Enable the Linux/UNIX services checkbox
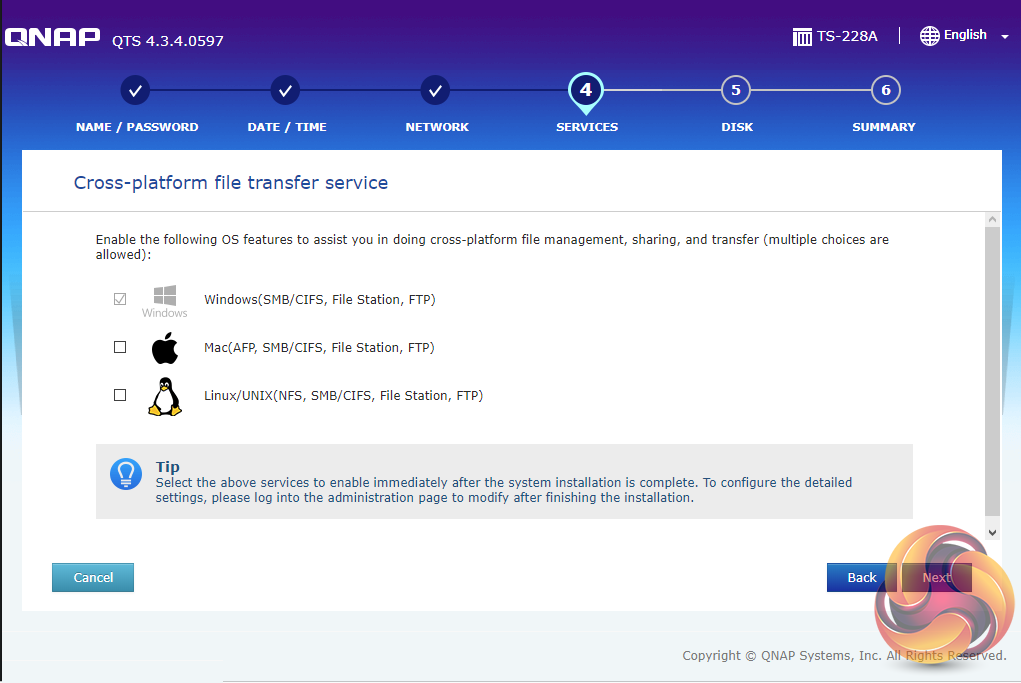This screenshot has height=683, width=1021. click(120, 395)
